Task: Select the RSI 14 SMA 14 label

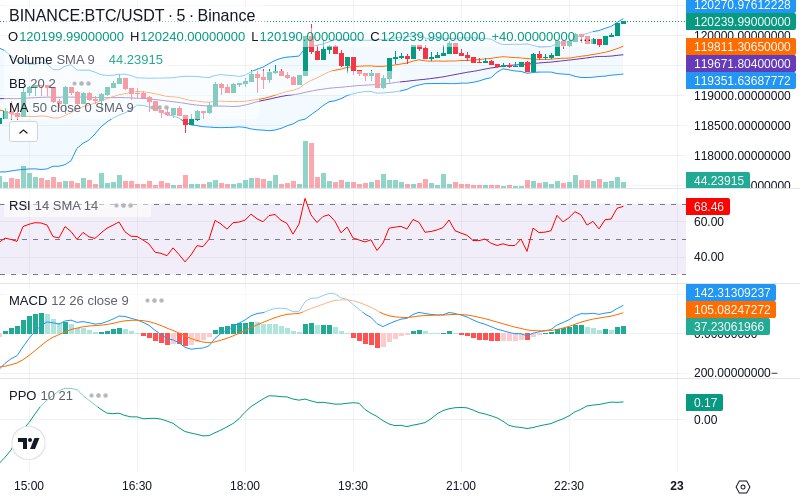Action: (54, 206)
